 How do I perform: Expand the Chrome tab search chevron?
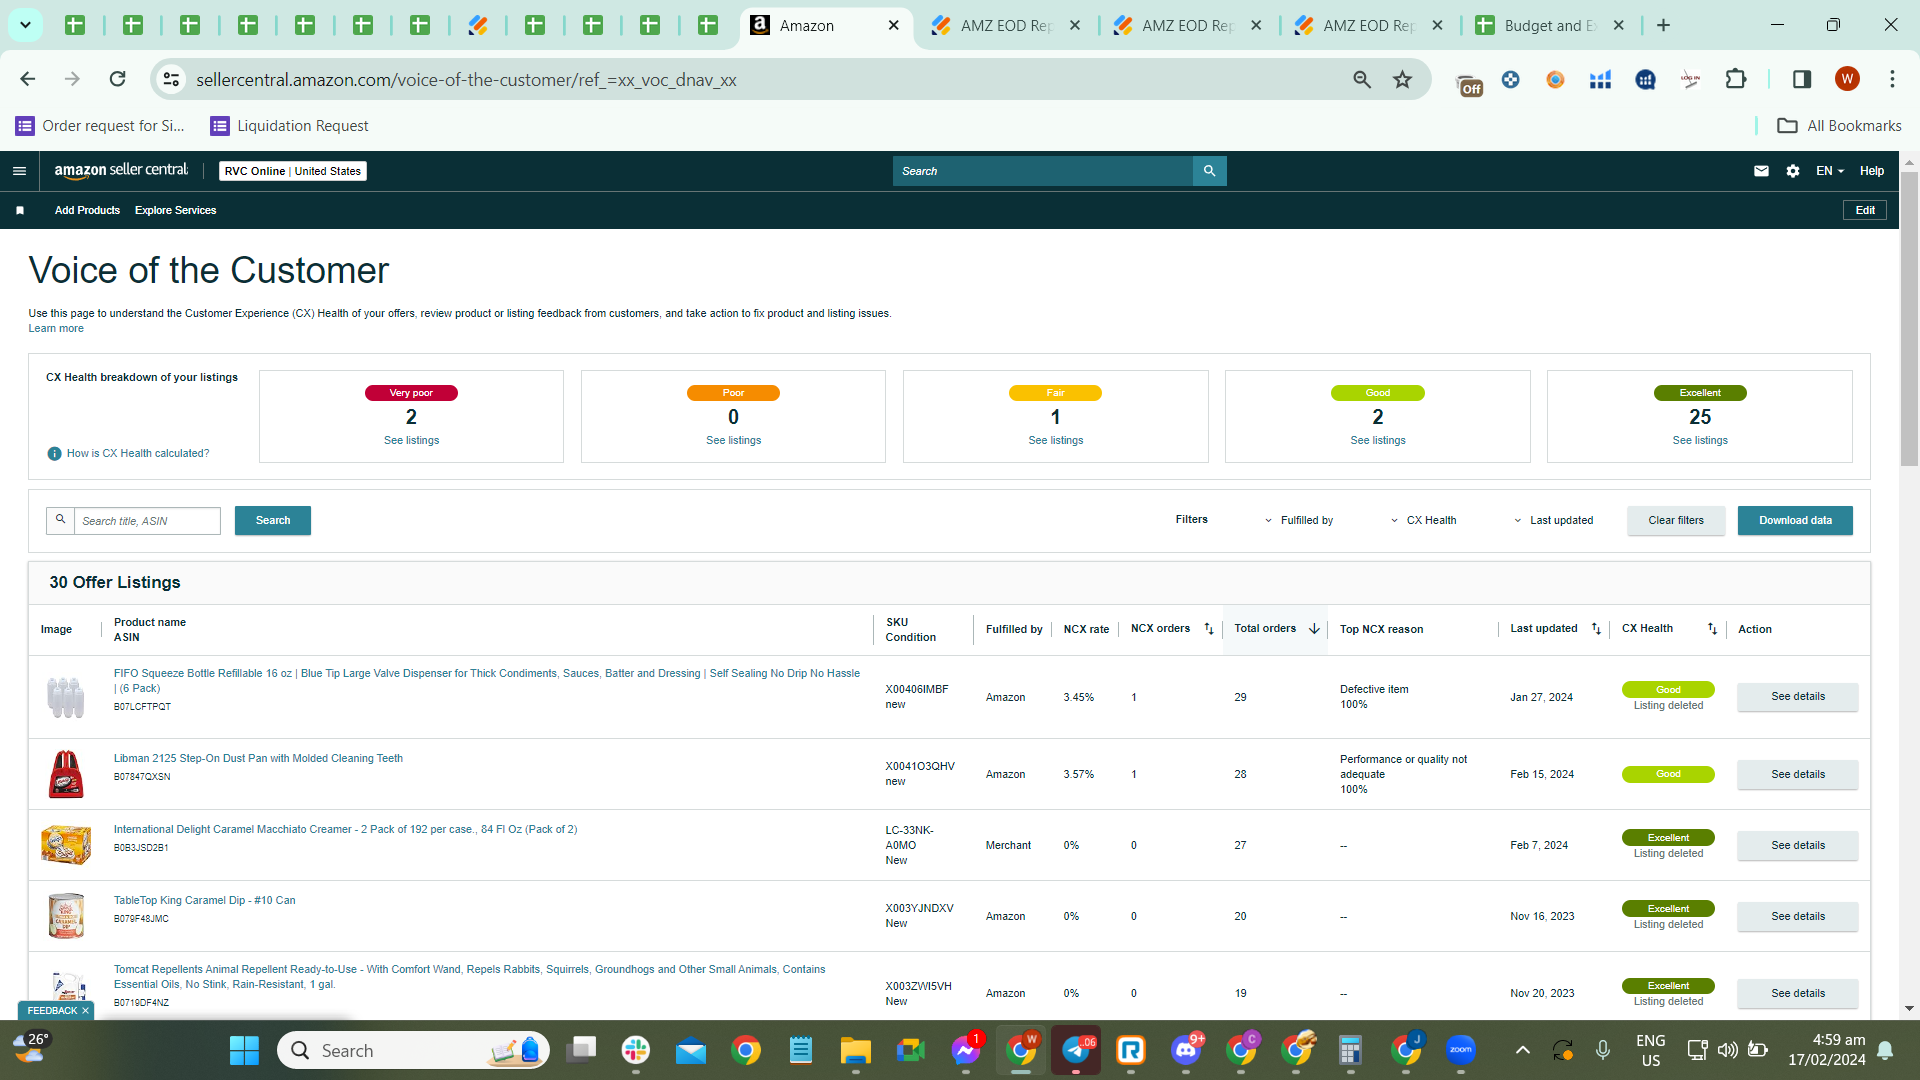[25, 25]
